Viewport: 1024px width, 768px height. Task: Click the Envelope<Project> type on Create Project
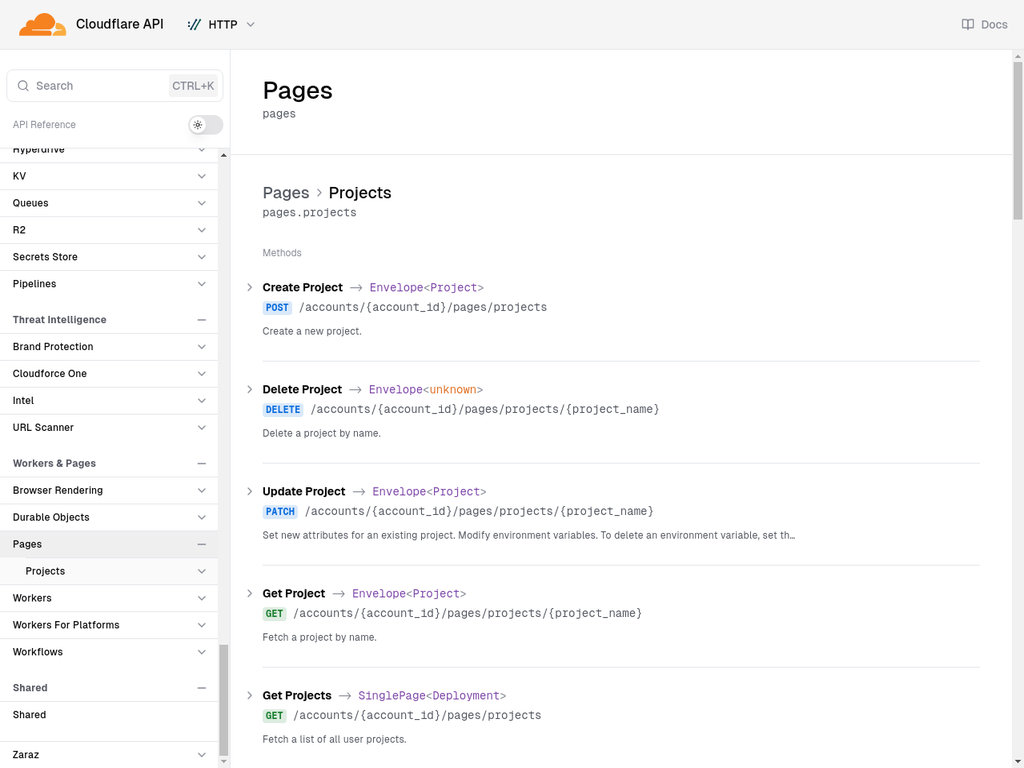(426, 287)
